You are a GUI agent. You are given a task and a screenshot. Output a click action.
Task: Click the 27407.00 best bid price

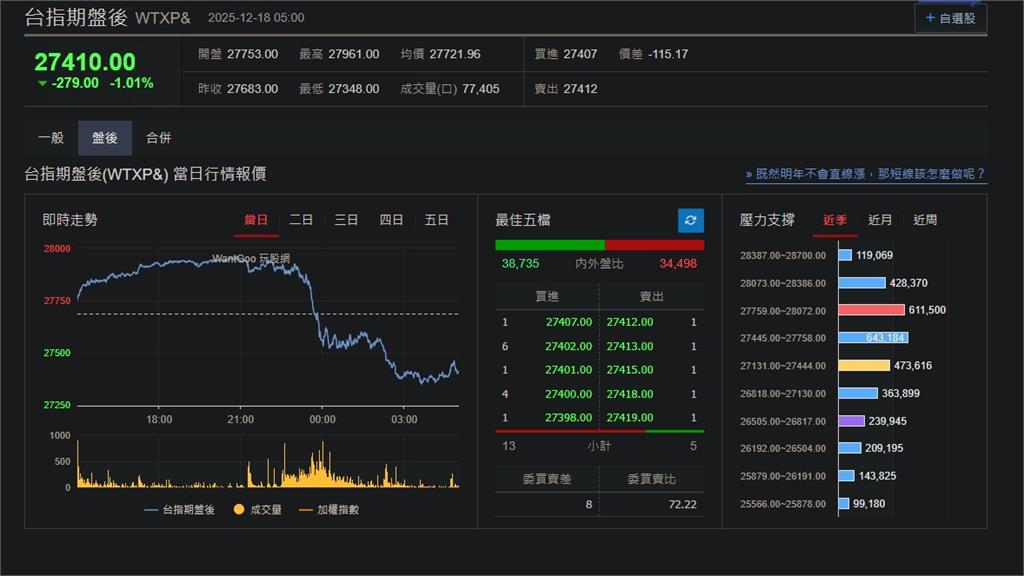click(569, 322)
